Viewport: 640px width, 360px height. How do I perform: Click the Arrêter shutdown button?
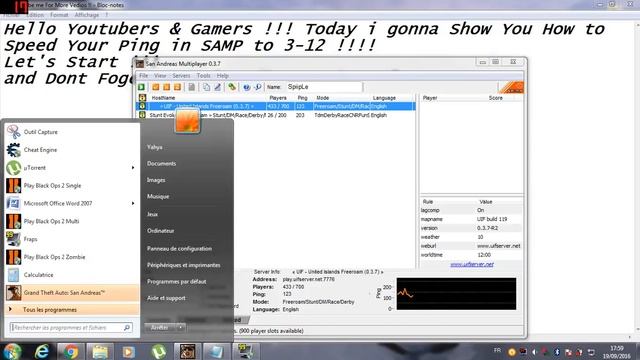pos(160,327)
